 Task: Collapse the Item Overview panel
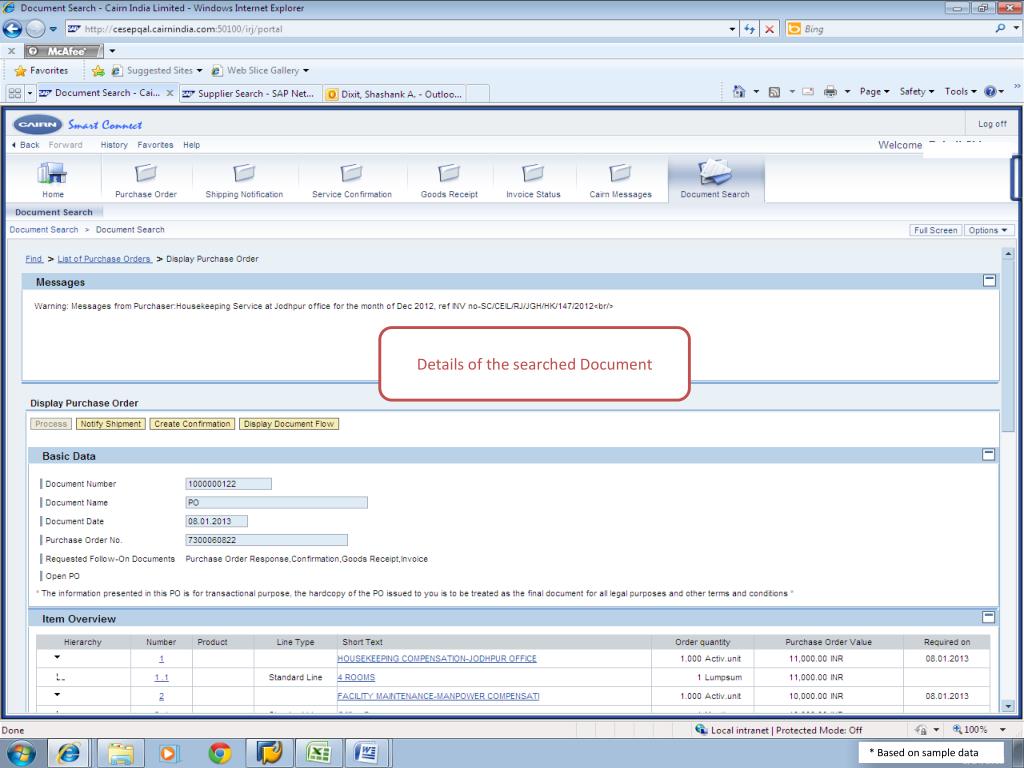pos(989,617)
